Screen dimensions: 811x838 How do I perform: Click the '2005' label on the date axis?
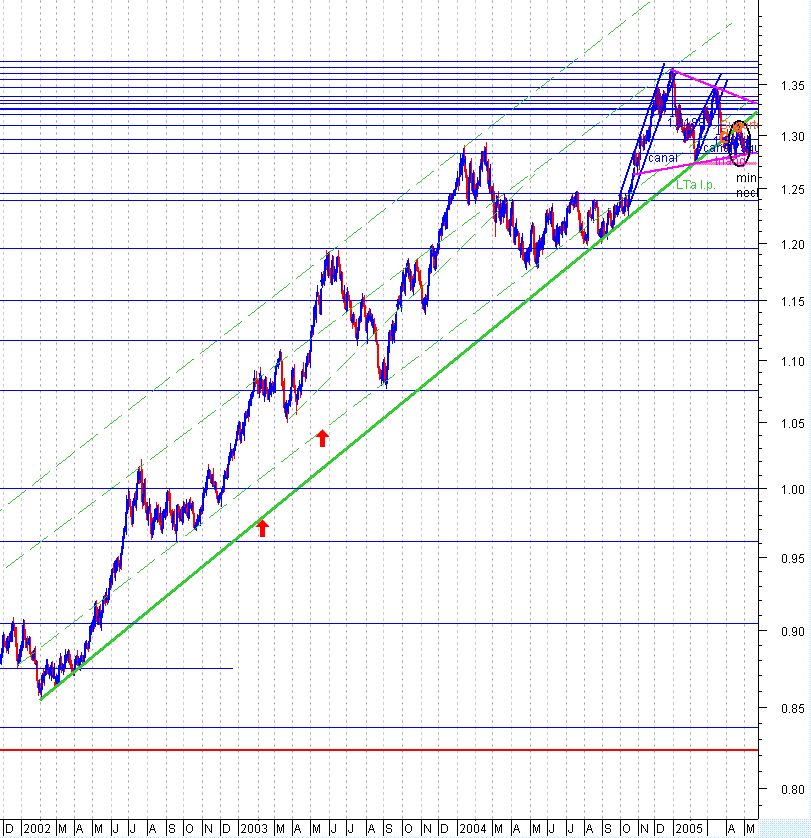[x=690, y=830]
